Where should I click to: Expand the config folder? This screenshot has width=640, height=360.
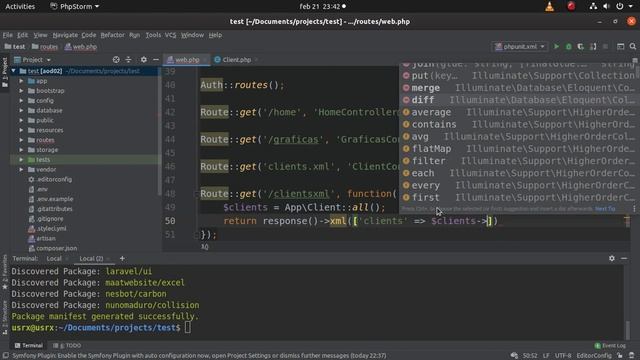point(21,100)
